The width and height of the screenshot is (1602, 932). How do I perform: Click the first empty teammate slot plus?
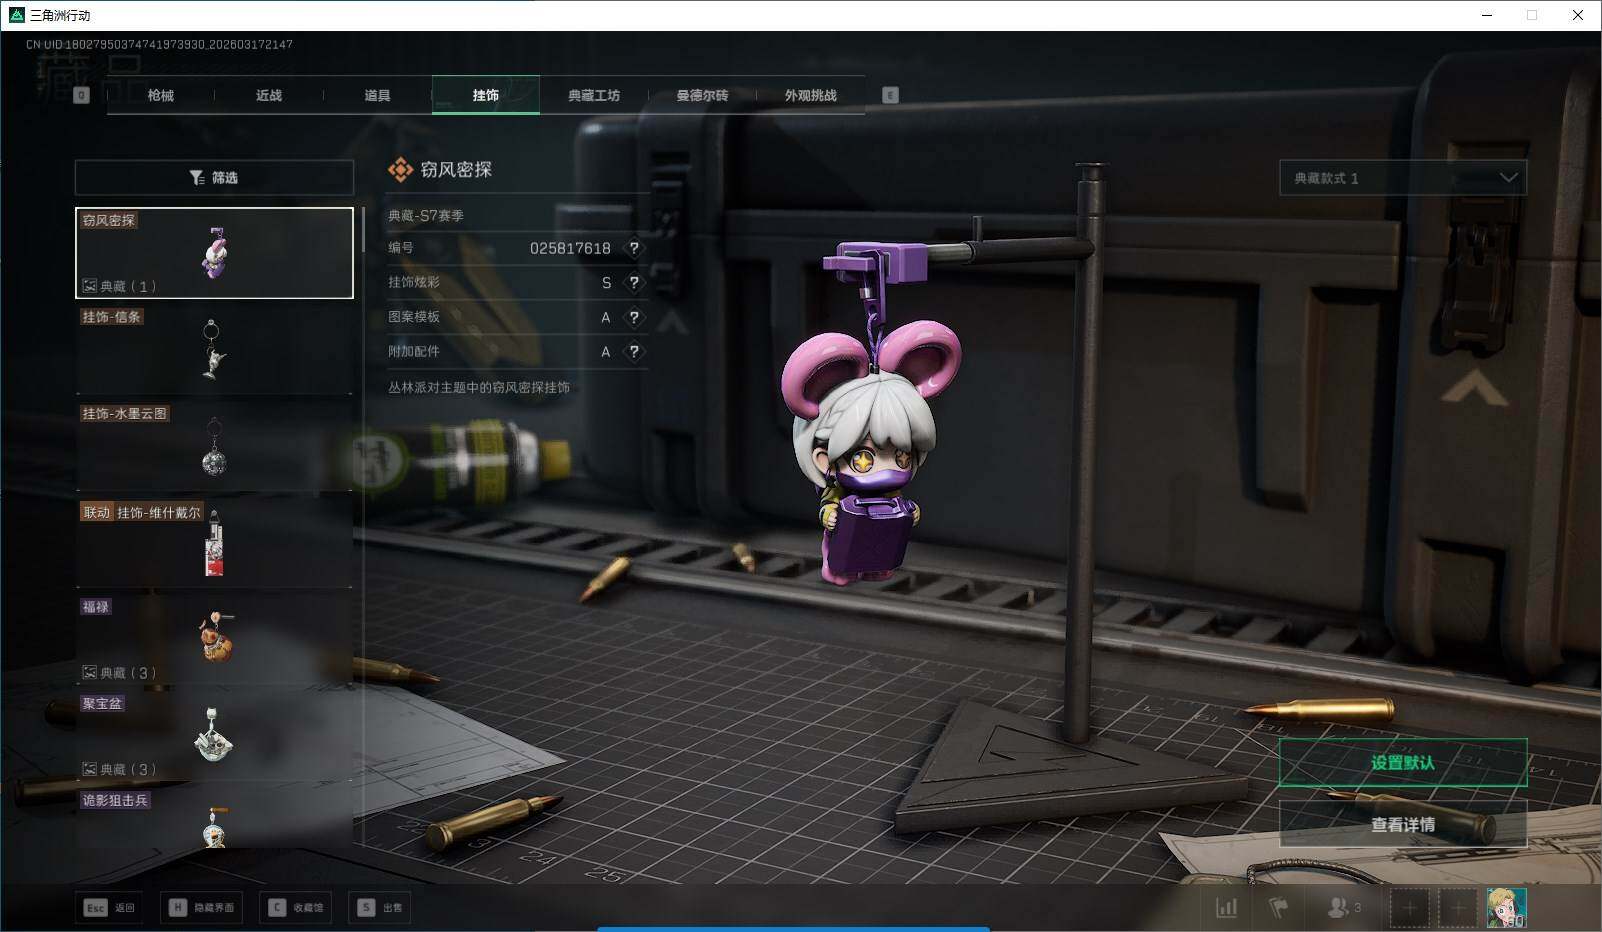tap(1409, 908)
